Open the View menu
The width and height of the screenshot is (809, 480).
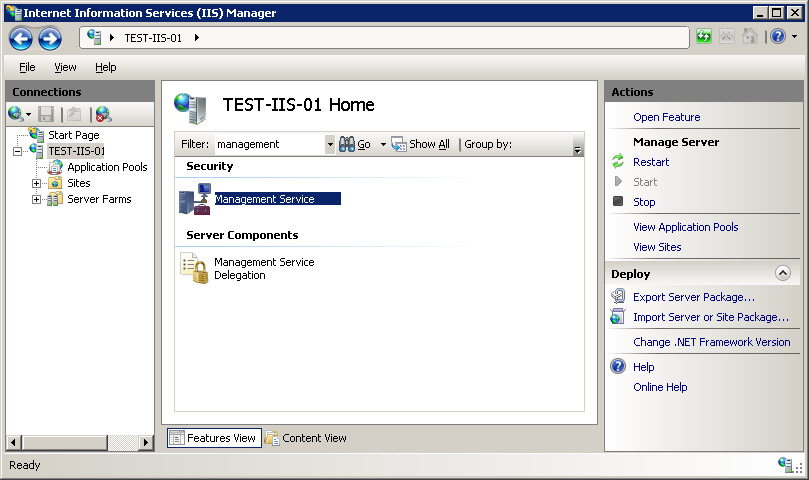(65, 67)
